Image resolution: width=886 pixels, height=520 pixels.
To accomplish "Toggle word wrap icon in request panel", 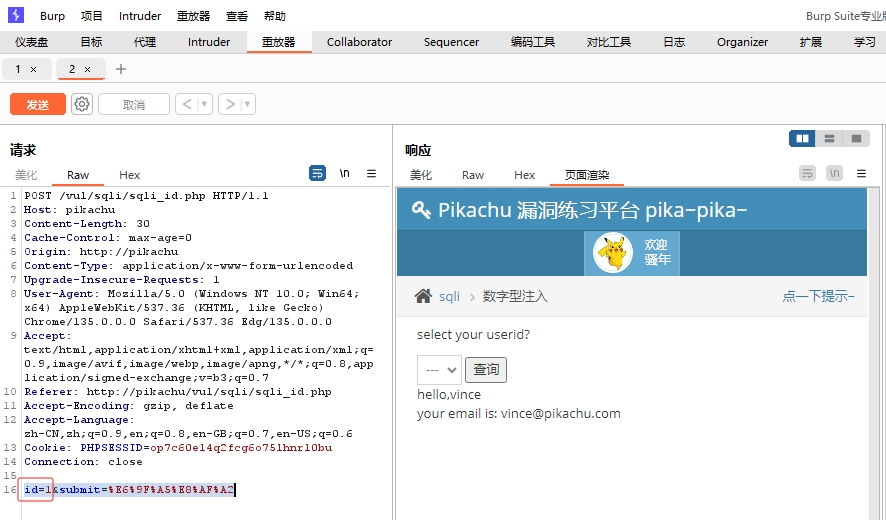I will [318, 173].
